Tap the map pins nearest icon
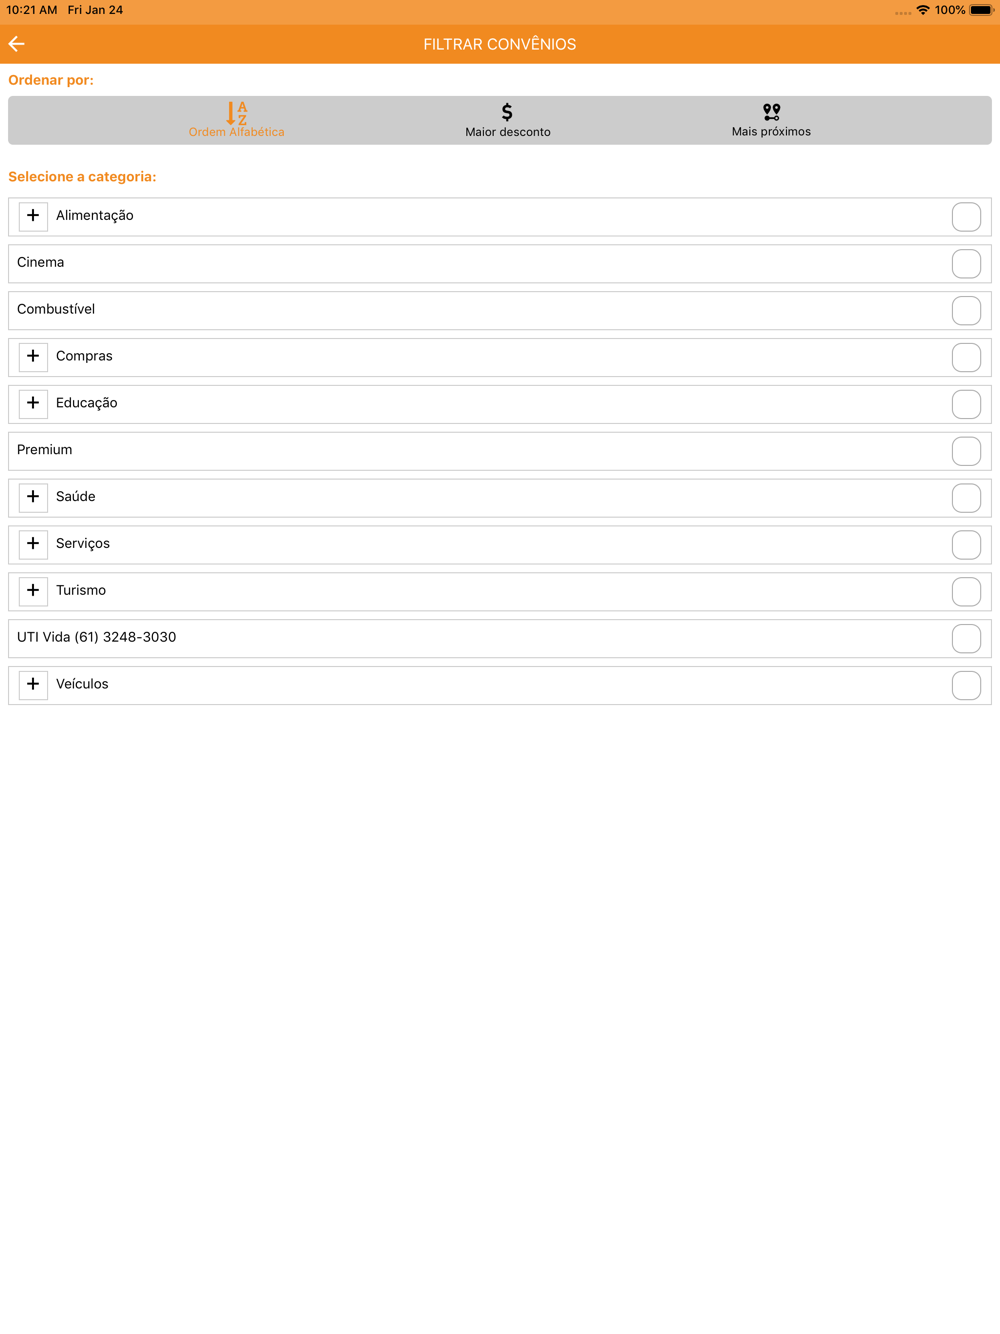The width and height of the screenshot is (1000, 1334). pyautogui.click(x=771, y=112)
